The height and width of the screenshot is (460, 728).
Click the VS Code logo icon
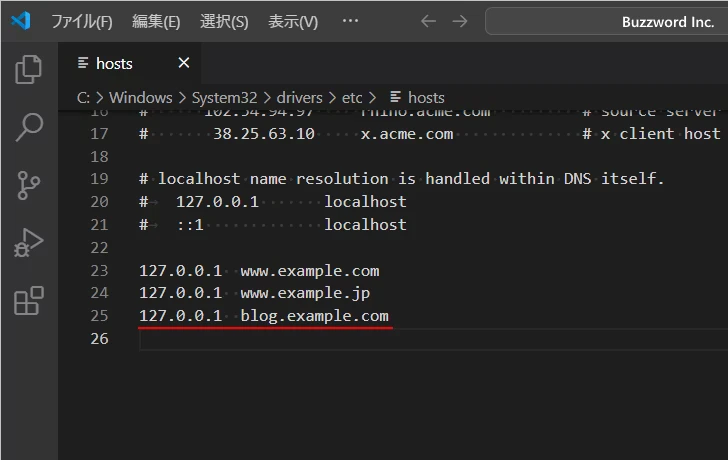click(x=22, y=21)
